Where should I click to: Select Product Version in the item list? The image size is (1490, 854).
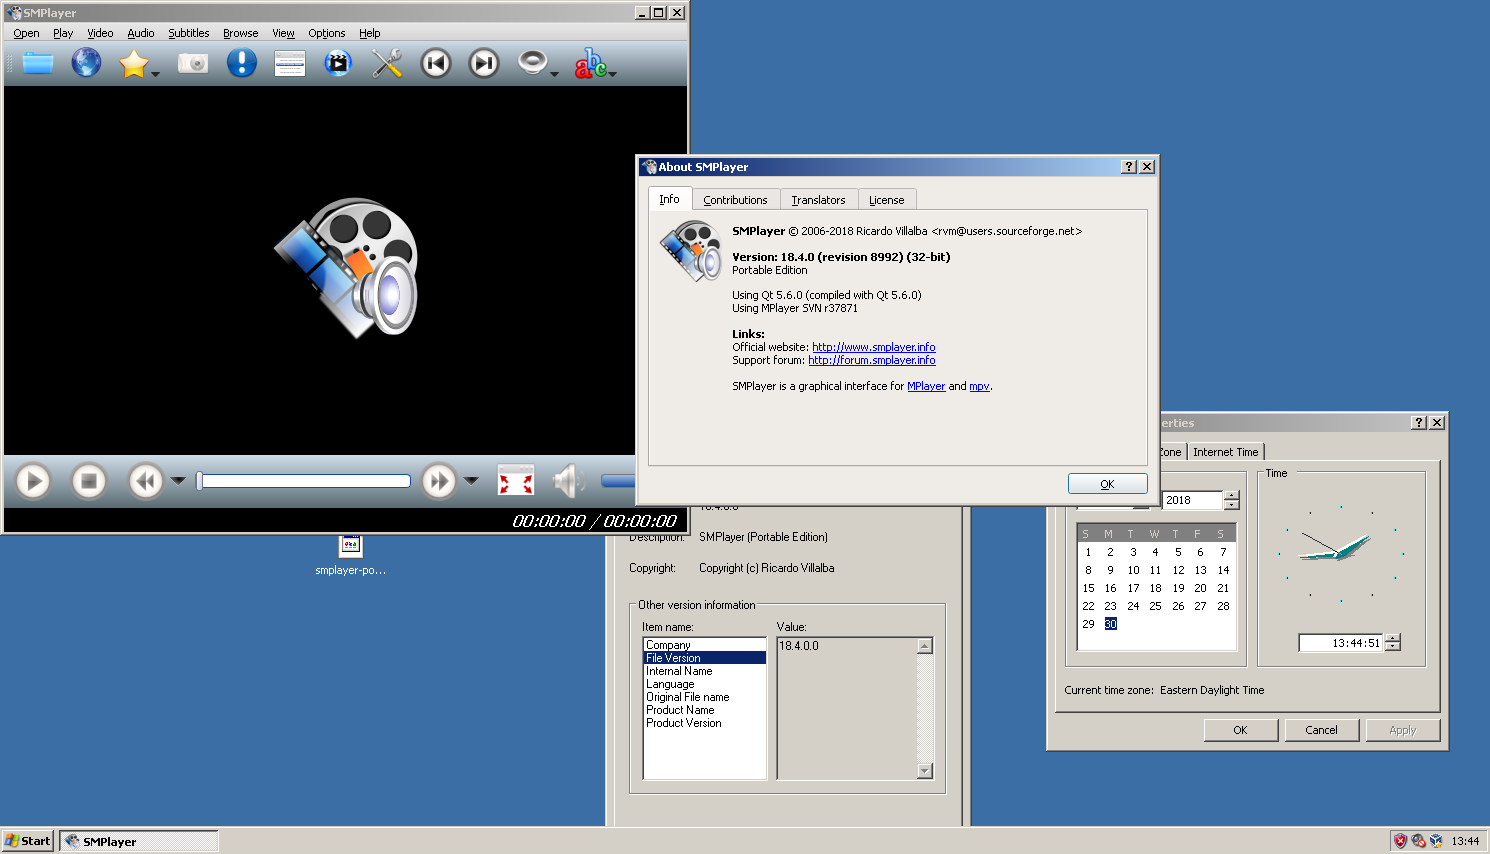tap(704, 723)
